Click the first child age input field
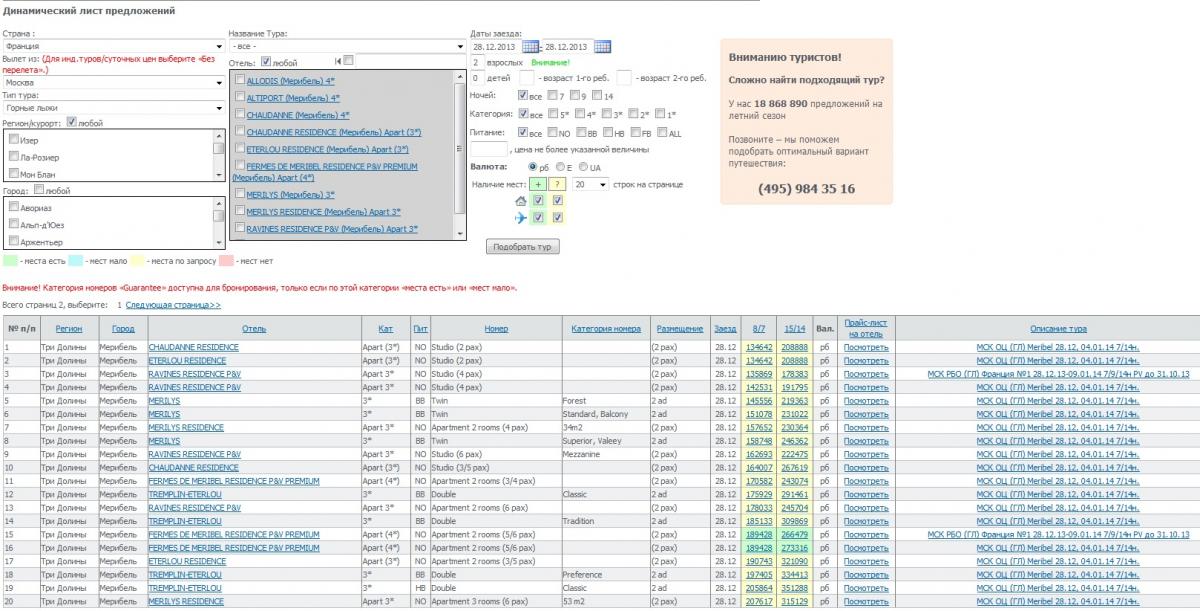 coord(527,78)
